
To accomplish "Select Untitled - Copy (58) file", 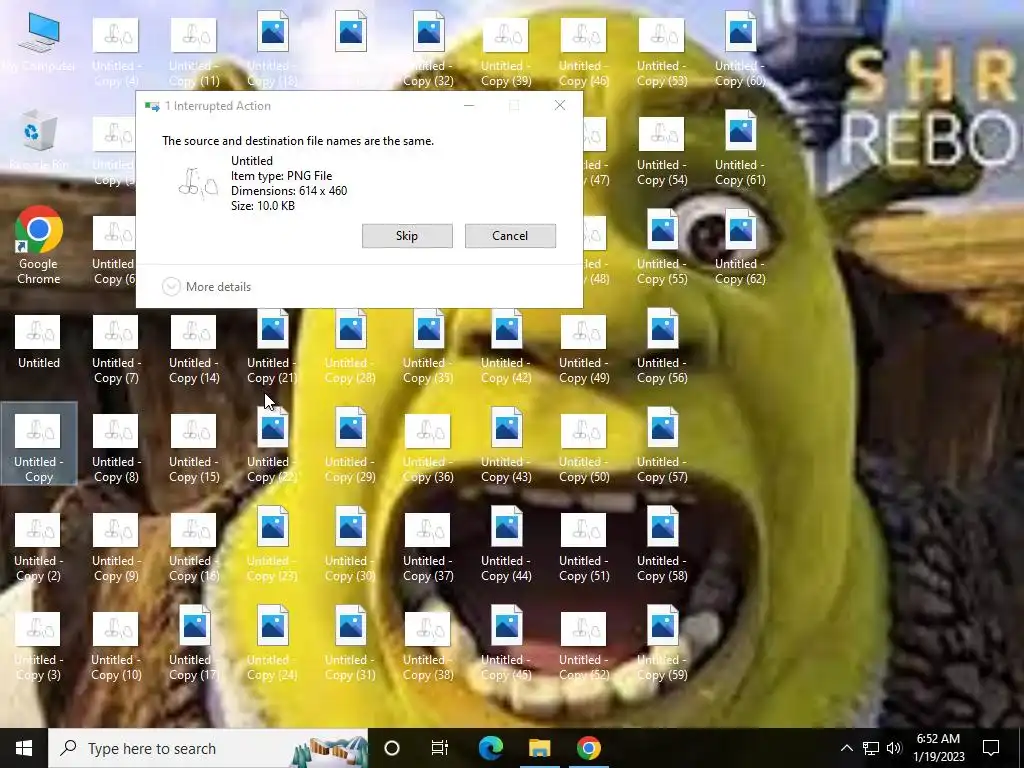I will pos(662,545).
